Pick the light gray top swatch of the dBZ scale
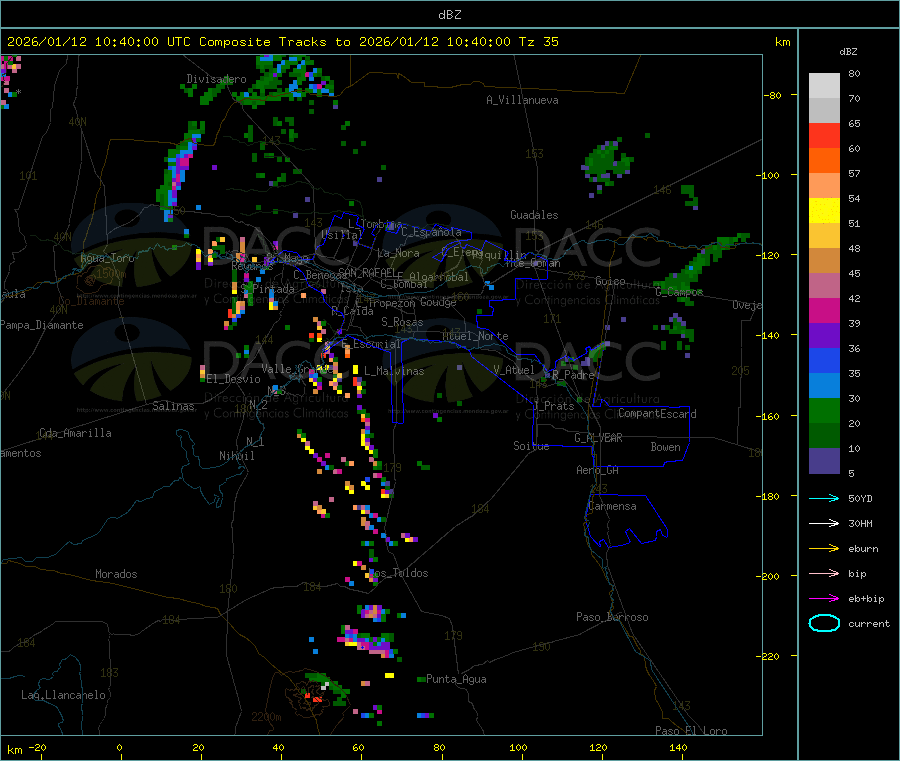The height and width of the screenshot is (761, 900). click(824, 86)
